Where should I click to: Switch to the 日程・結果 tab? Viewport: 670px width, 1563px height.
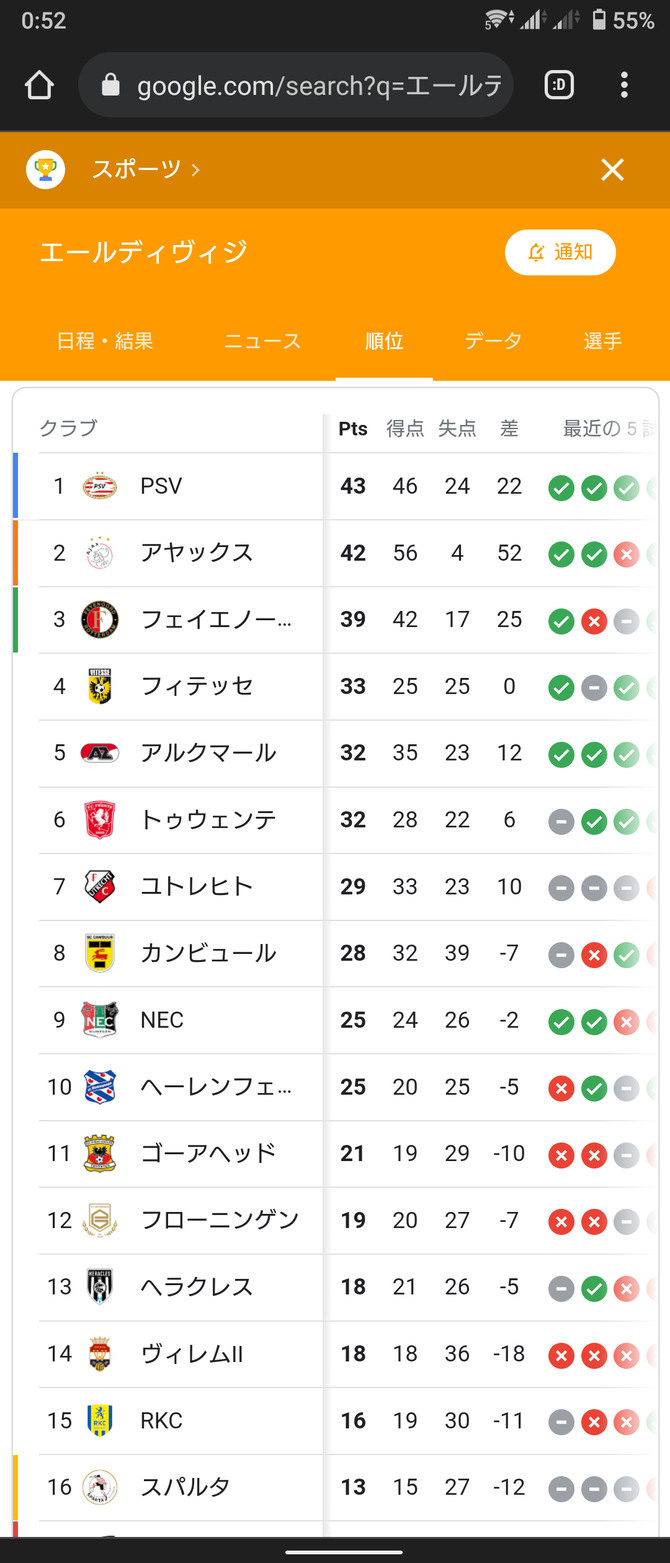tap(105, 341)
